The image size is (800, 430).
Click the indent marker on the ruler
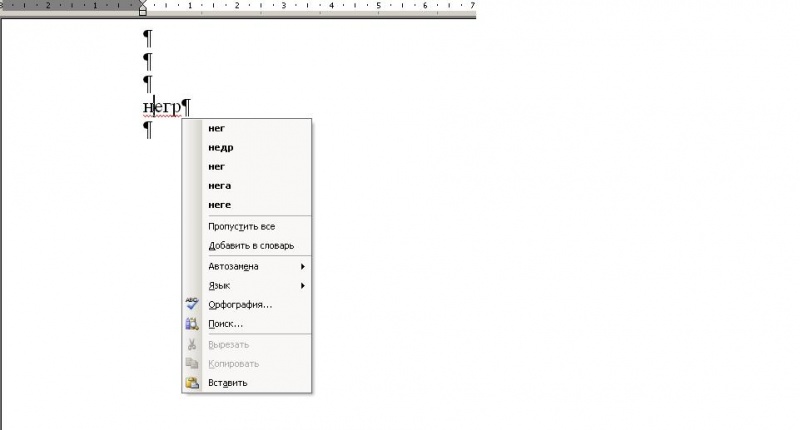click(x=143, y=9)
